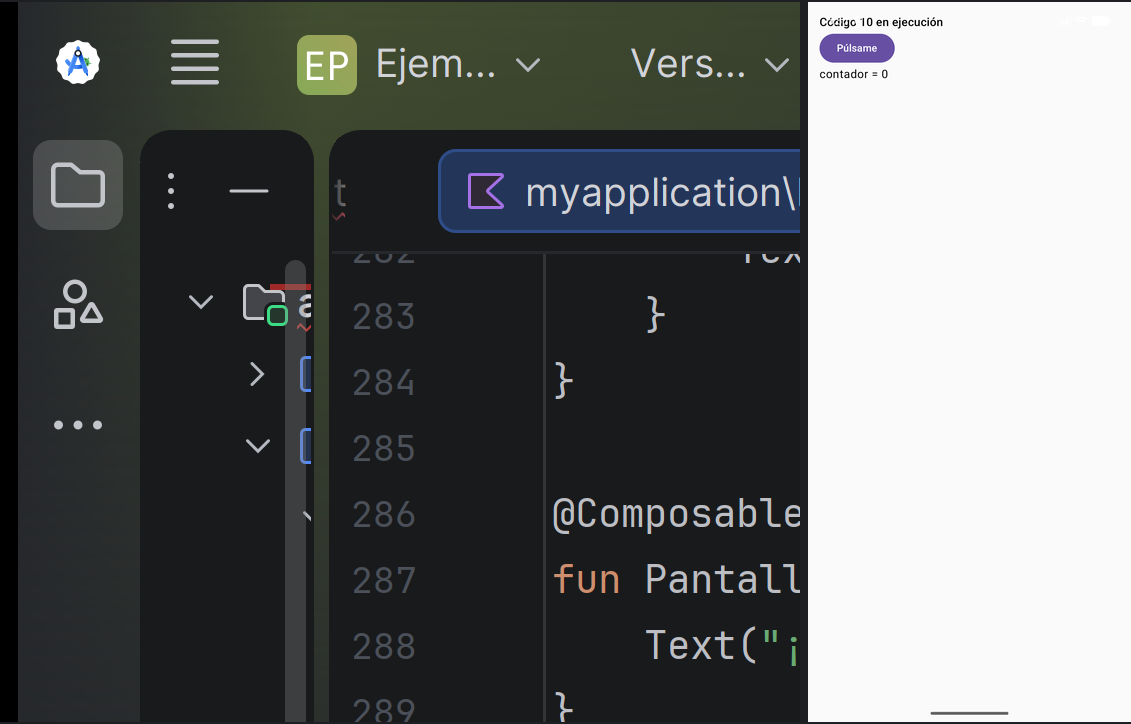Switch to the myapplication Kotlin file tab
Screen dimensions: 1131x724
619,191
